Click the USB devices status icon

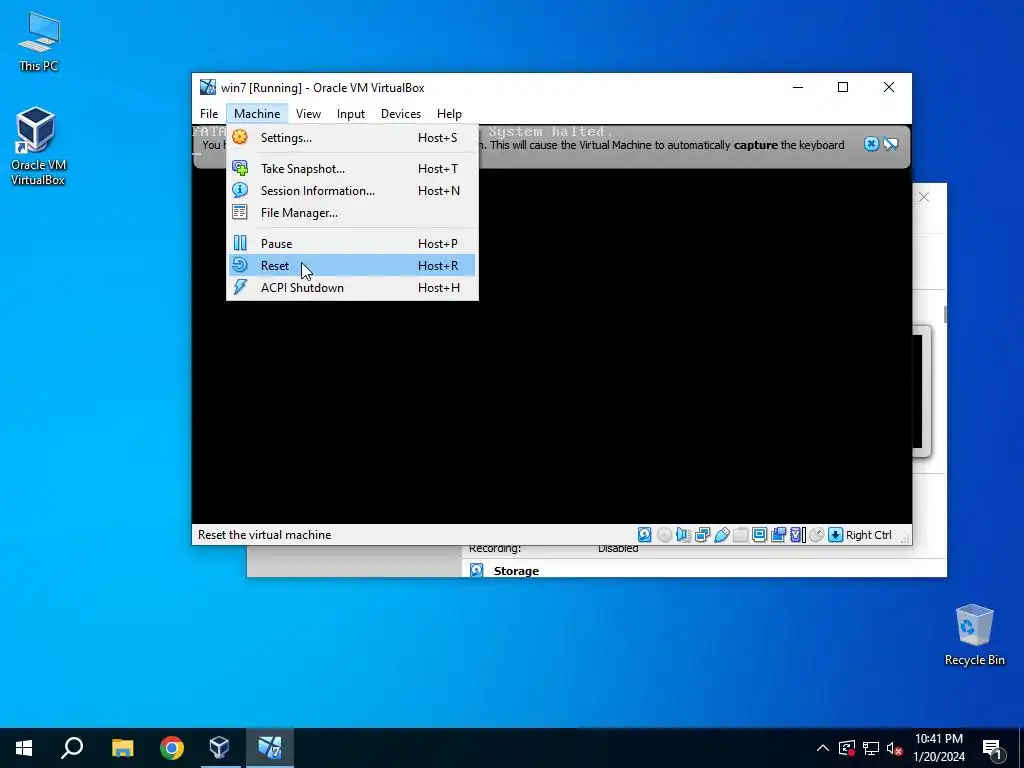point(722,535)
